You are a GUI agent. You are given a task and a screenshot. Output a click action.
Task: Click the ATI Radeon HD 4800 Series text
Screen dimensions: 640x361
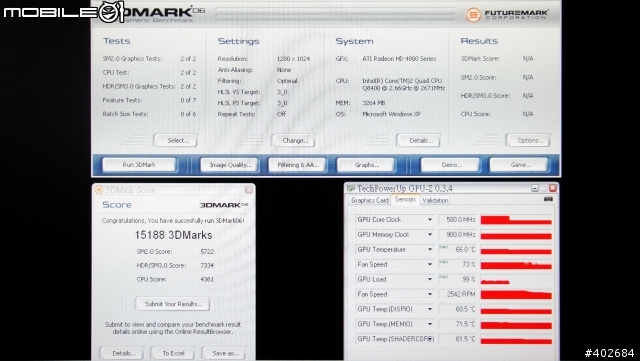point(399,59)
